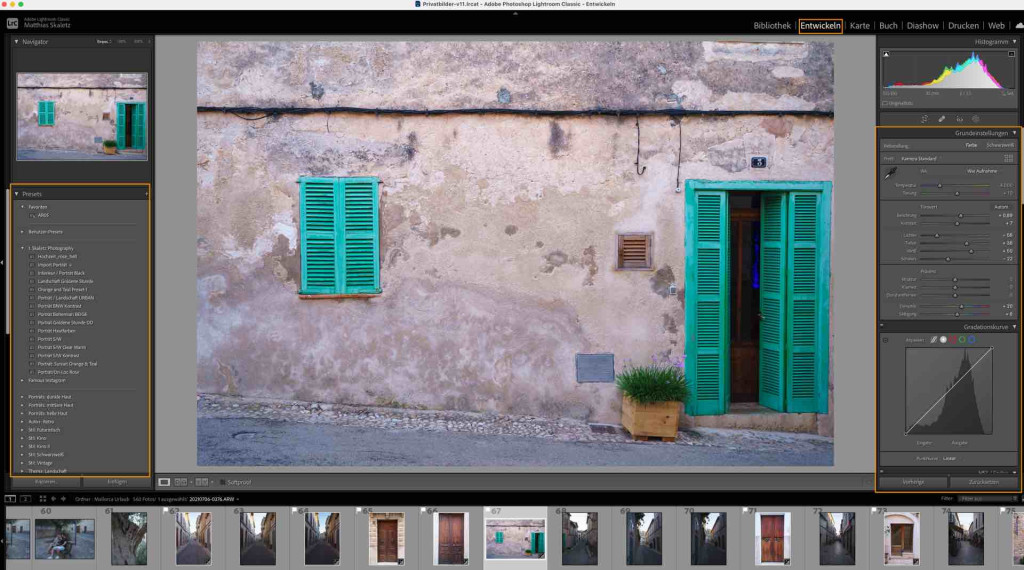Open the masking tool icon

[976, 119]
